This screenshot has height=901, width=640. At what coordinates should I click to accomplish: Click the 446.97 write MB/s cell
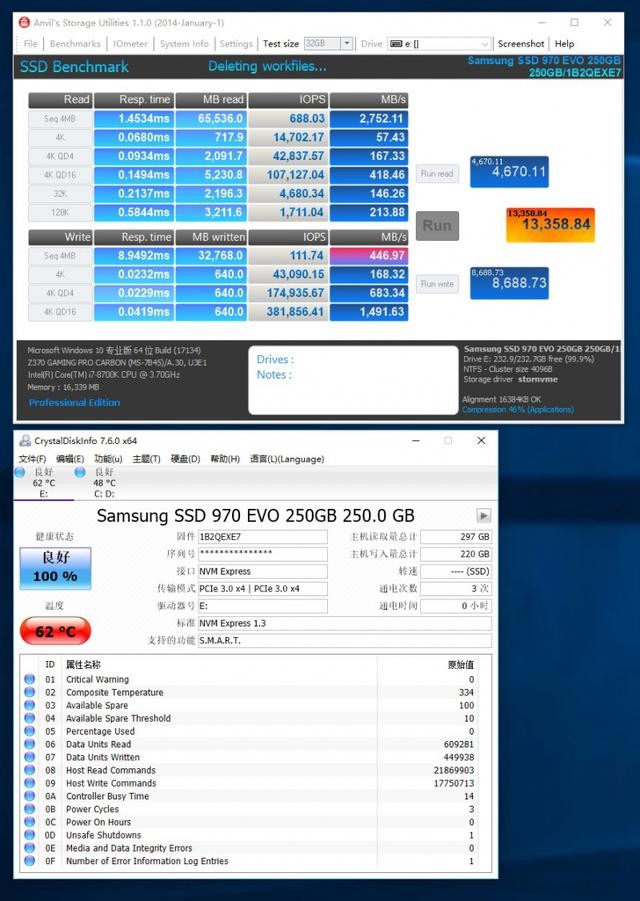coord(369,256)
